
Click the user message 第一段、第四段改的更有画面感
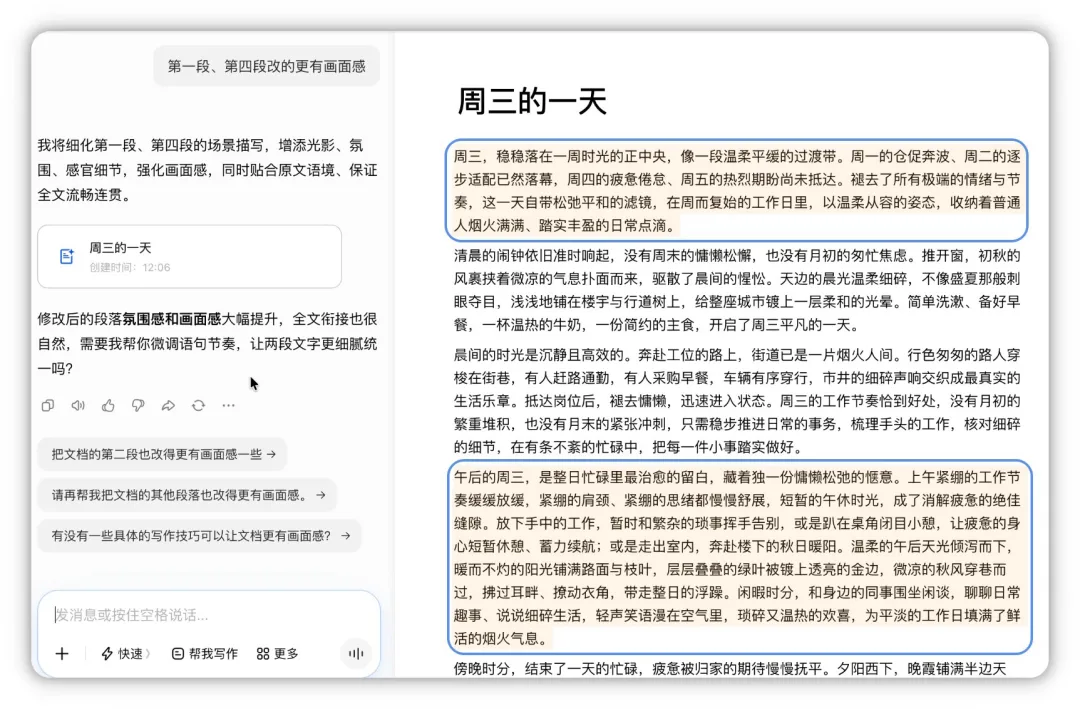point(267,66)
